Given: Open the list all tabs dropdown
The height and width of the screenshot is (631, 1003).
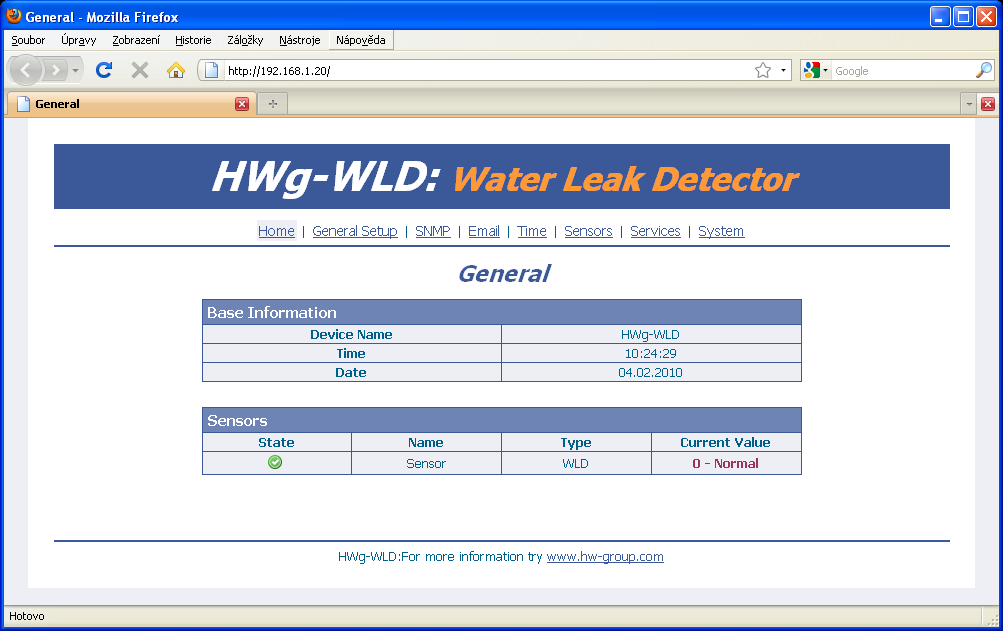Looking at the screenshot, I should coord(969,104).
